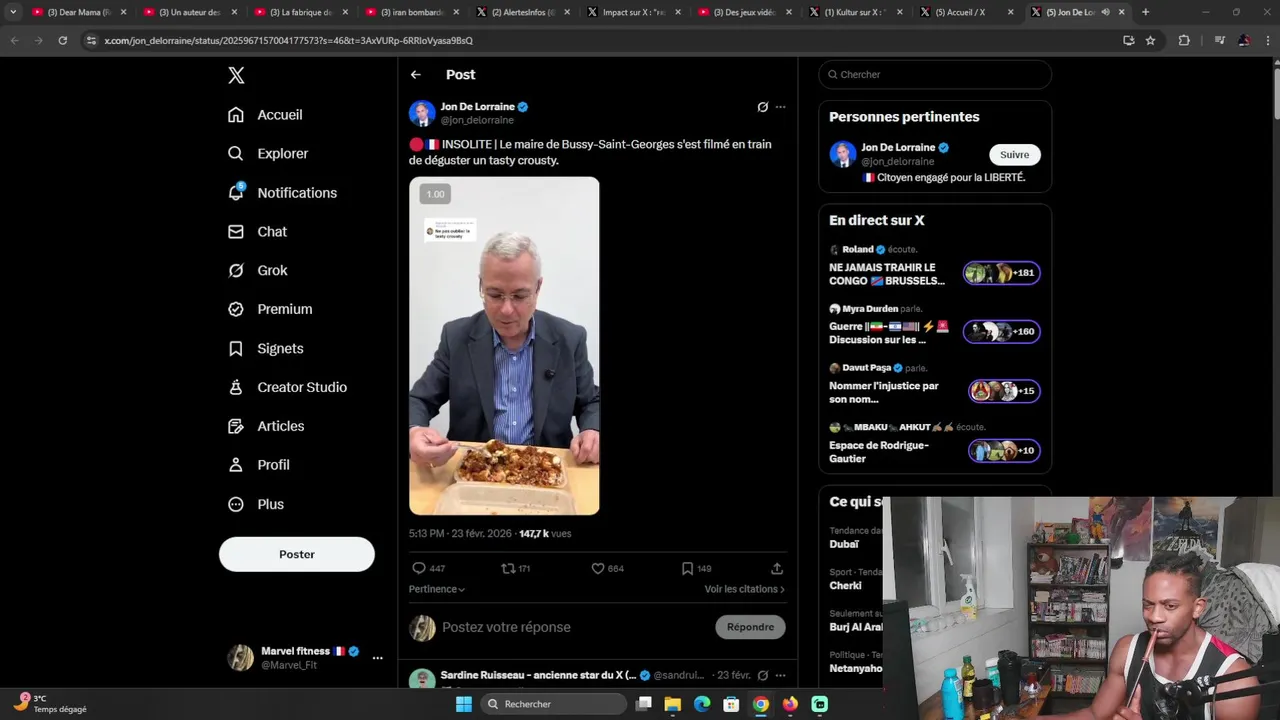Click the 1.00 speed badge on video
The width and height of the screenshot is (1280, 720).
tap(435, 194)
